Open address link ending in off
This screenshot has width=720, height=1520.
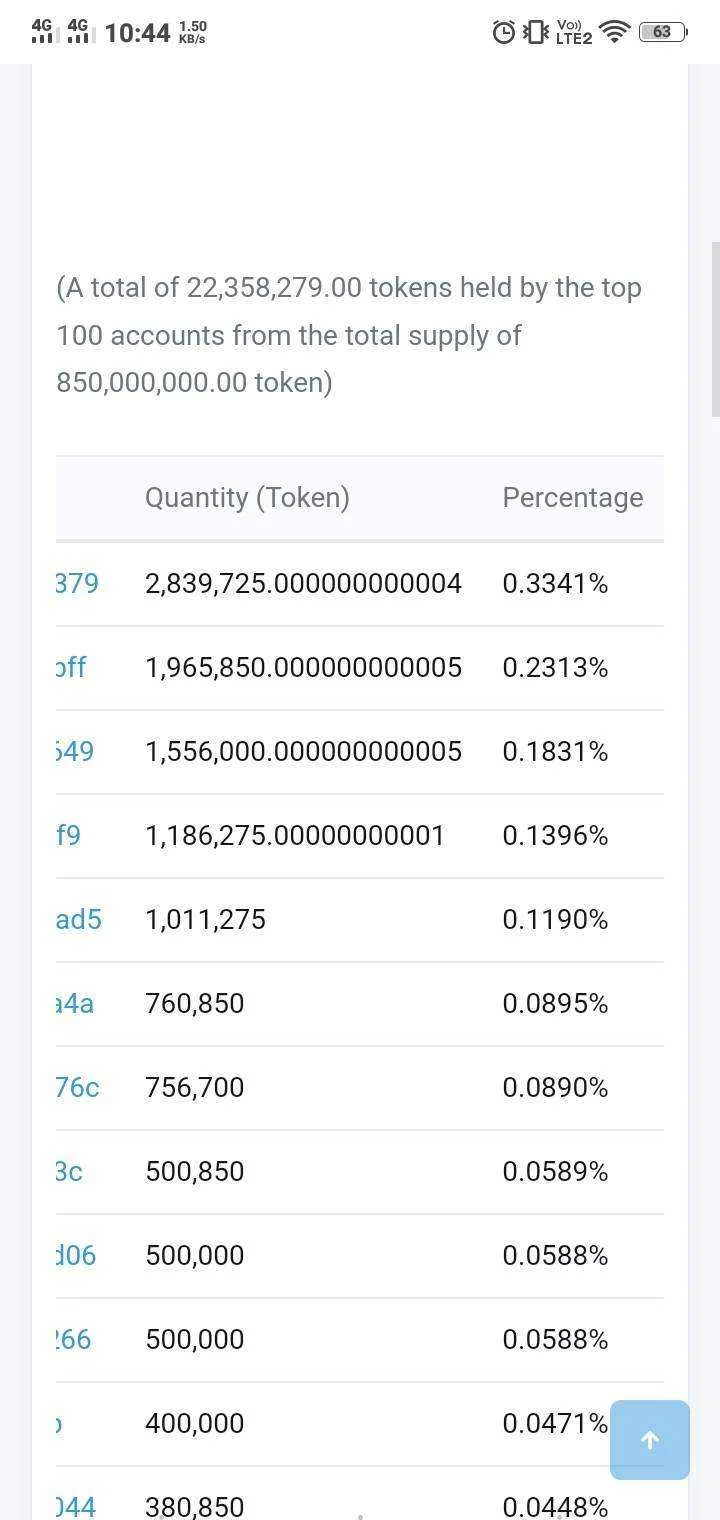pos(71,667)
